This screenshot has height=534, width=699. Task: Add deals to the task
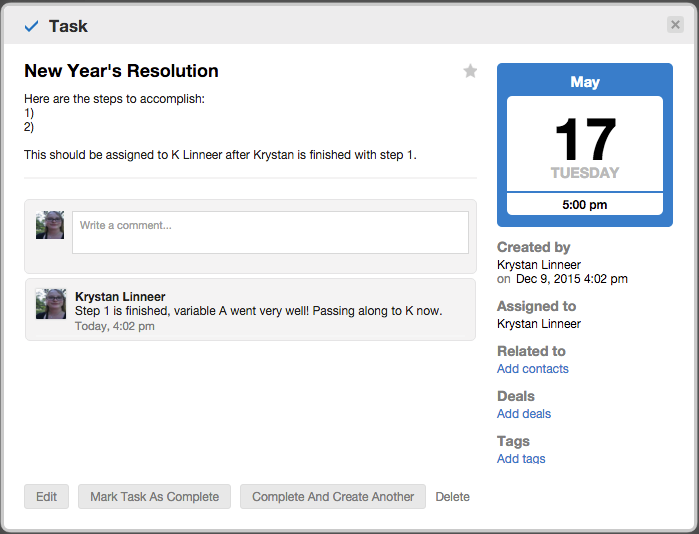524,414
